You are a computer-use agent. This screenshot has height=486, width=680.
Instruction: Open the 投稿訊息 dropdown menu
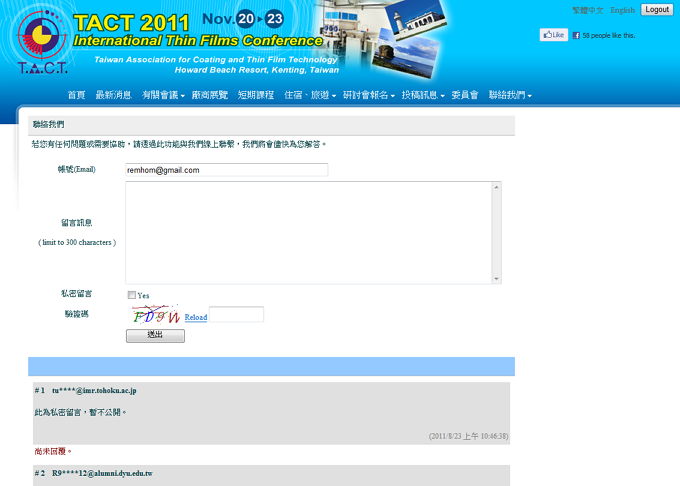[x=422, y=95]
